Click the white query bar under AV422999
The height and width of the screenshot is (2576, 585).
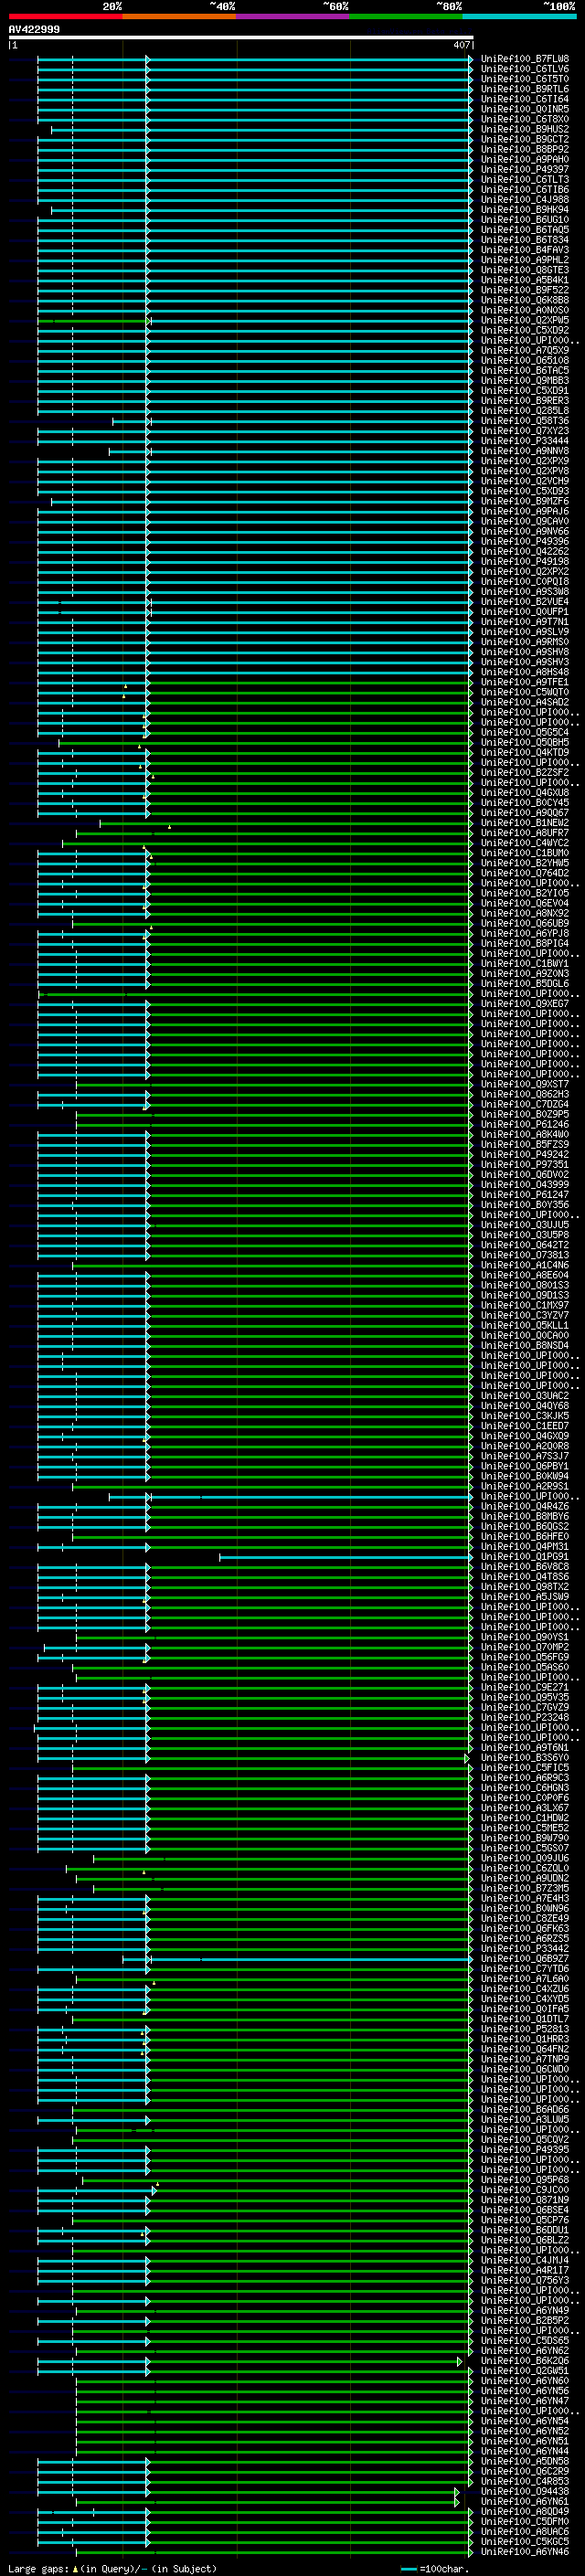pyautogui.click(x=240, y=37)
